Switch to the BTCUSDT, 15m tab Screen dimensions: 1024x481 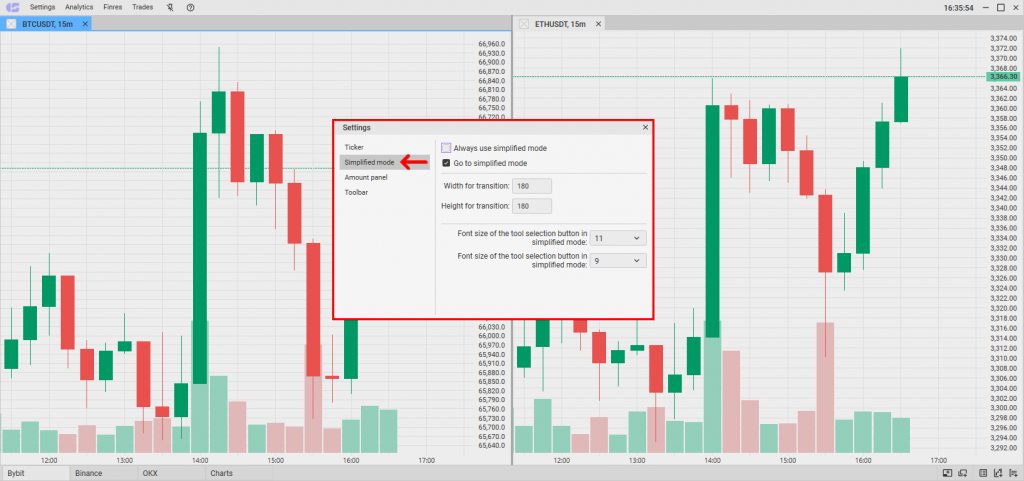pyautogui.click(x=47, y=24)
